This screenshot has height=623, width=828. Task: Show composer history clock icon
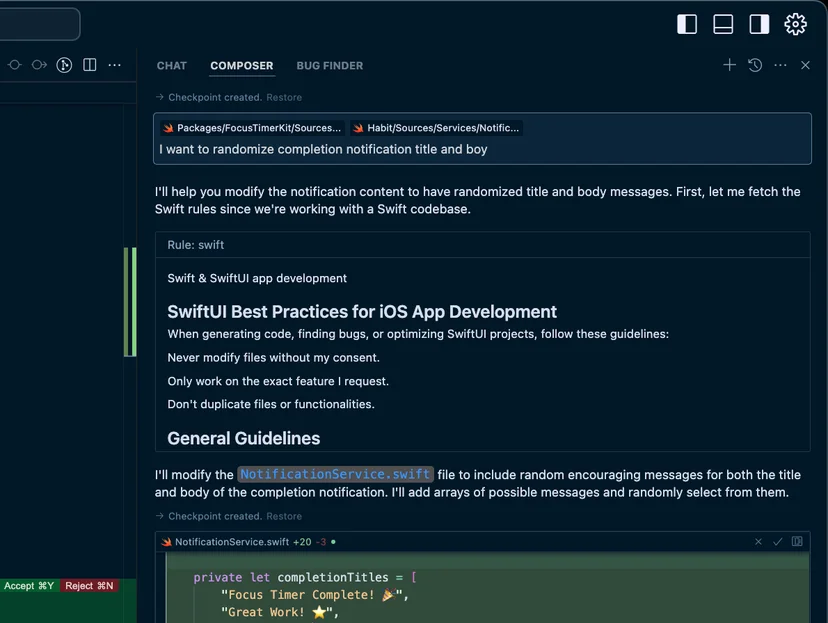coord(755,65)
